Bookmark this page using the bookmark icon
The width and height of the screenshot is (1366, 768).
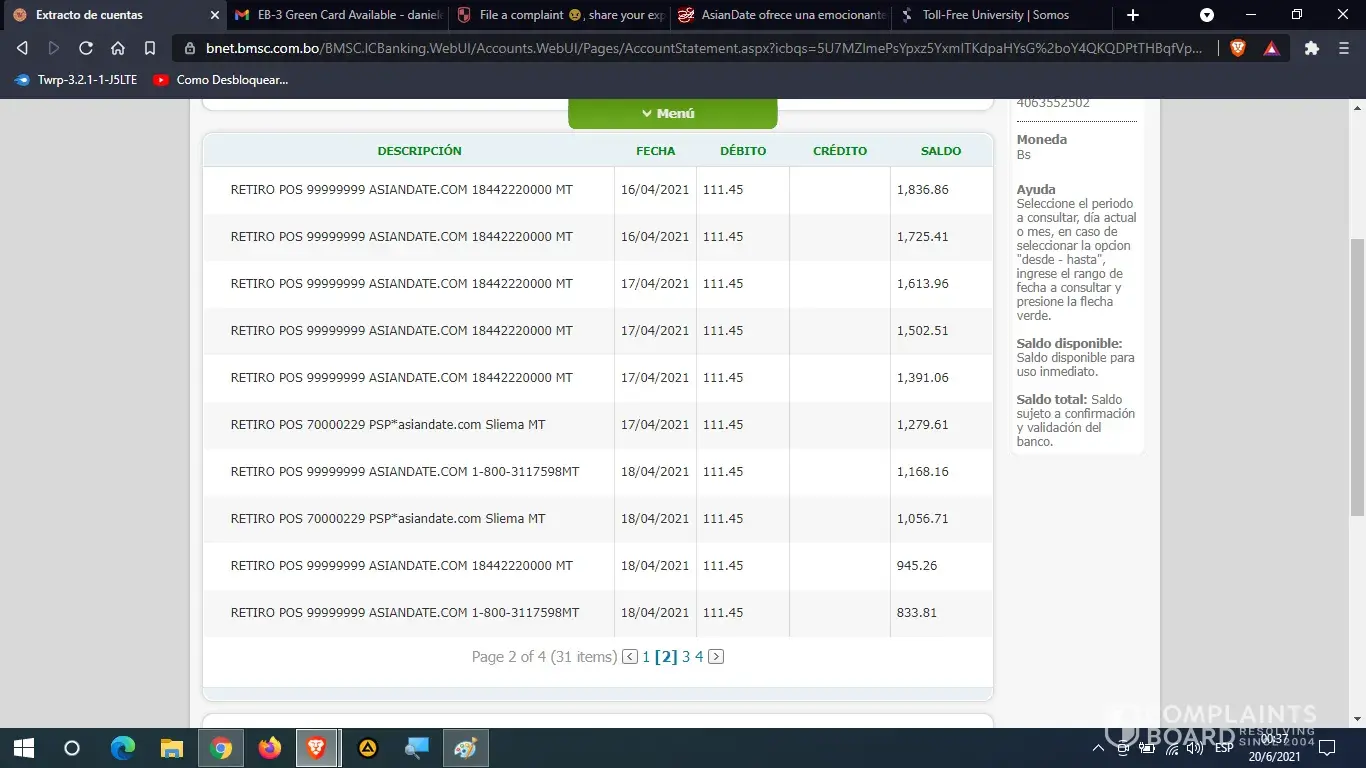(150, 48)
